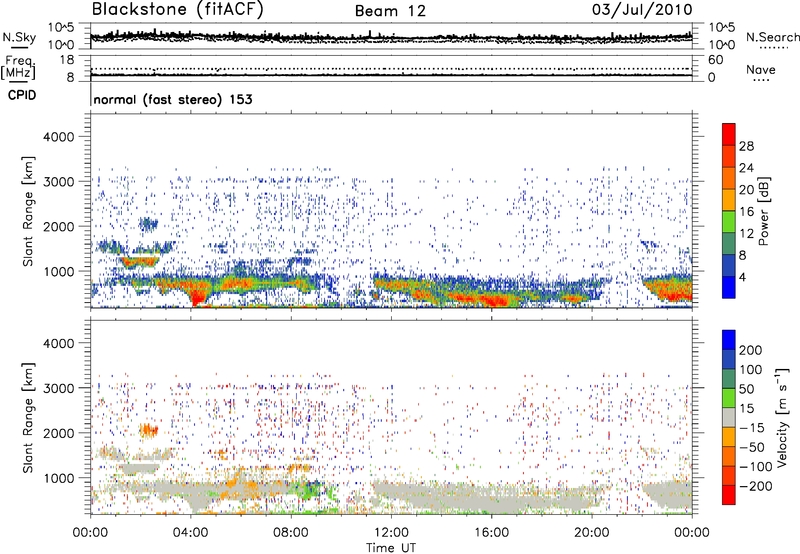Click the "60" tick on the Nave axis
Viewport: 800px width, 554px height.
[x=715, y=60]
